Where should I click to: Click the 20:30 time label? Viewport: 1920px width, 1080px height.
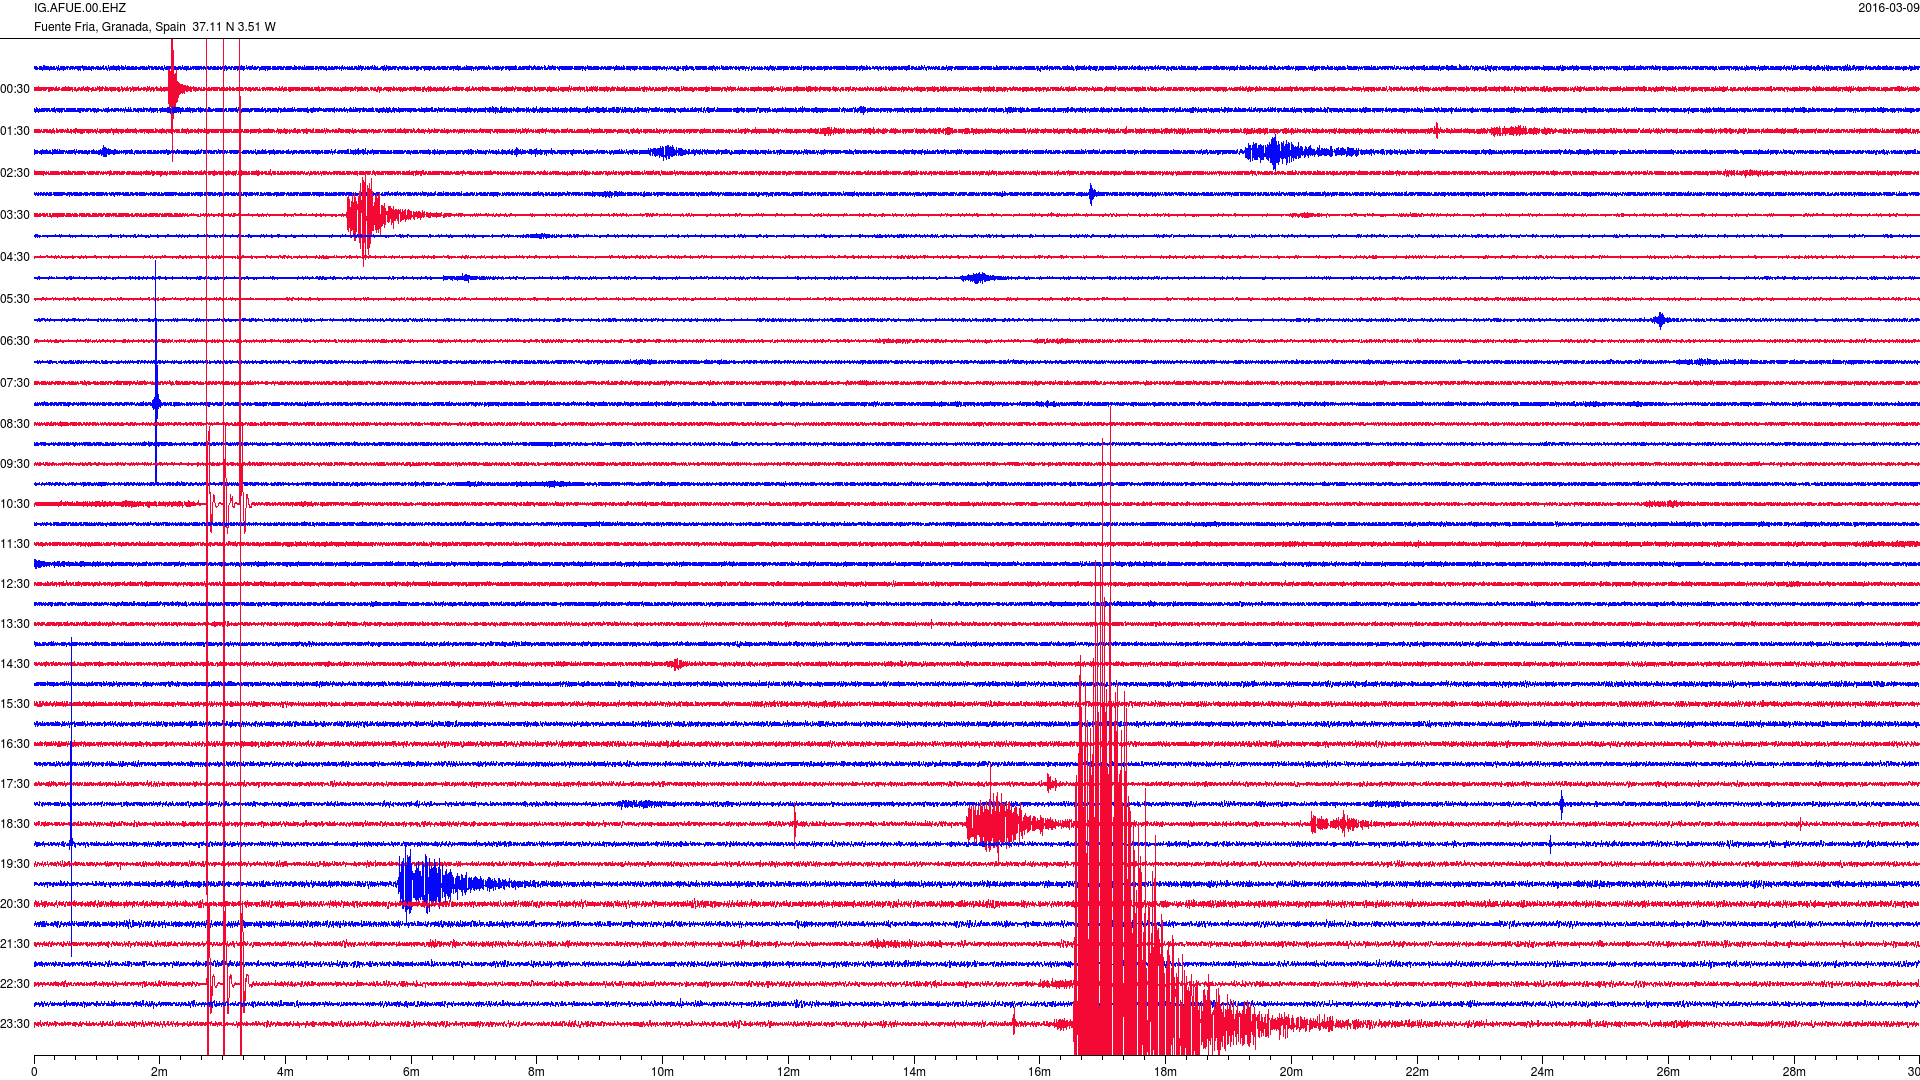click(15, 904)
